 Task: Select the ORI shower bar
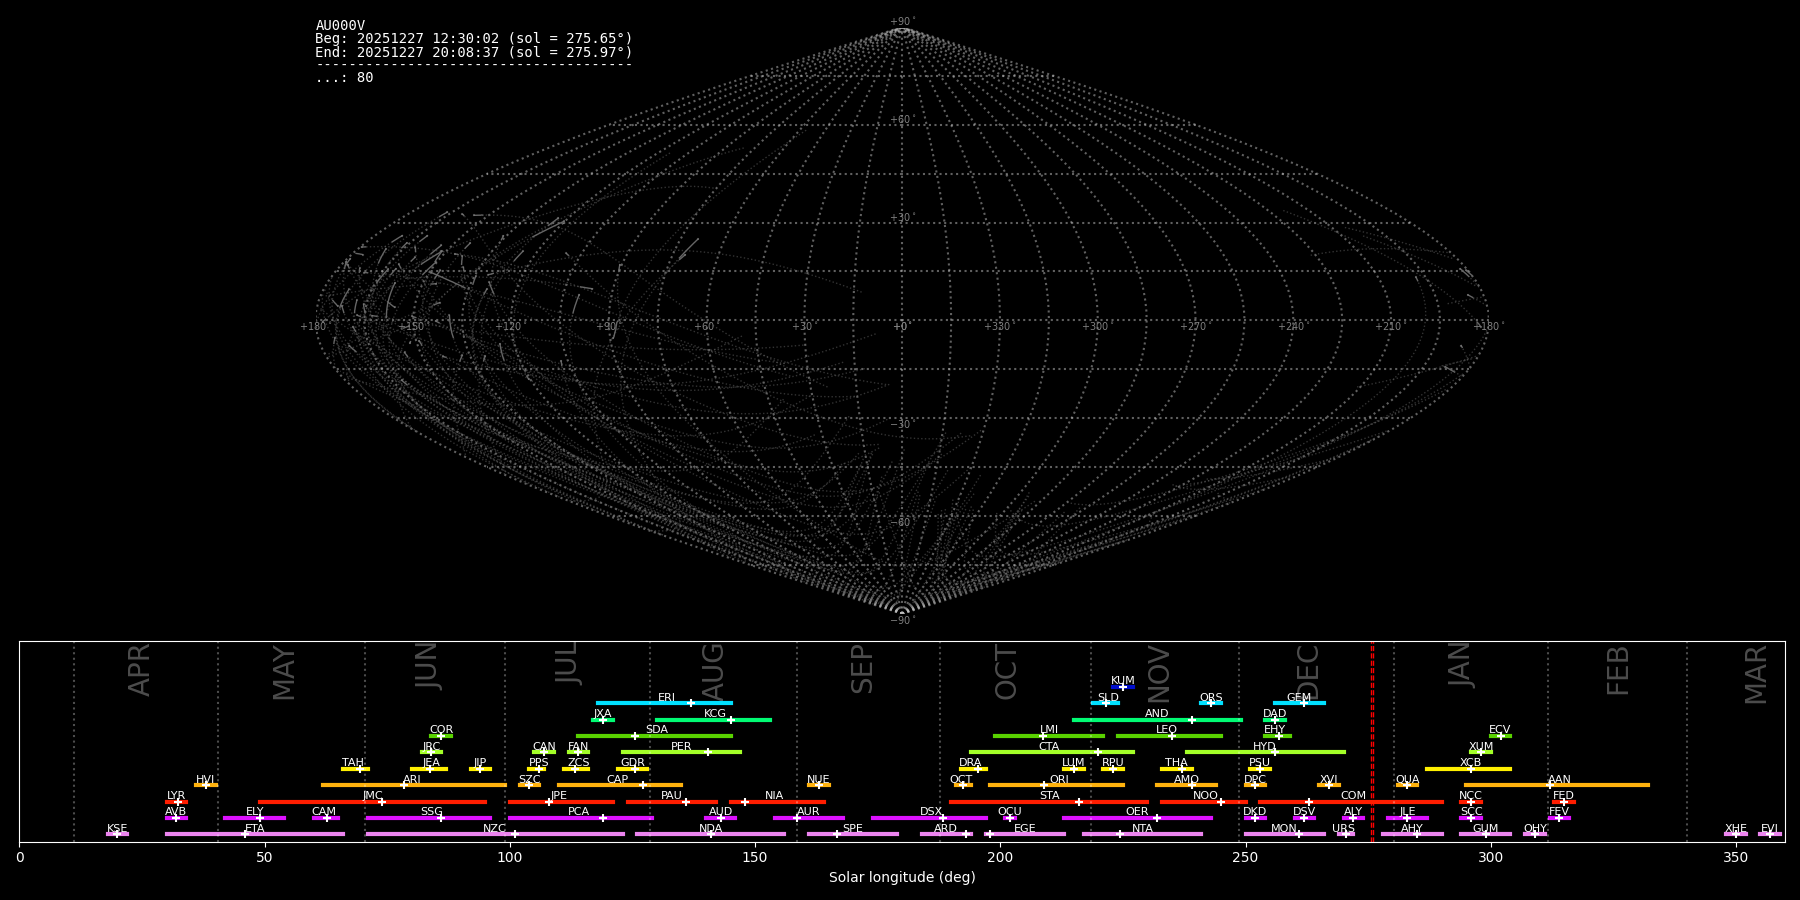click(x=1056, y=785)
